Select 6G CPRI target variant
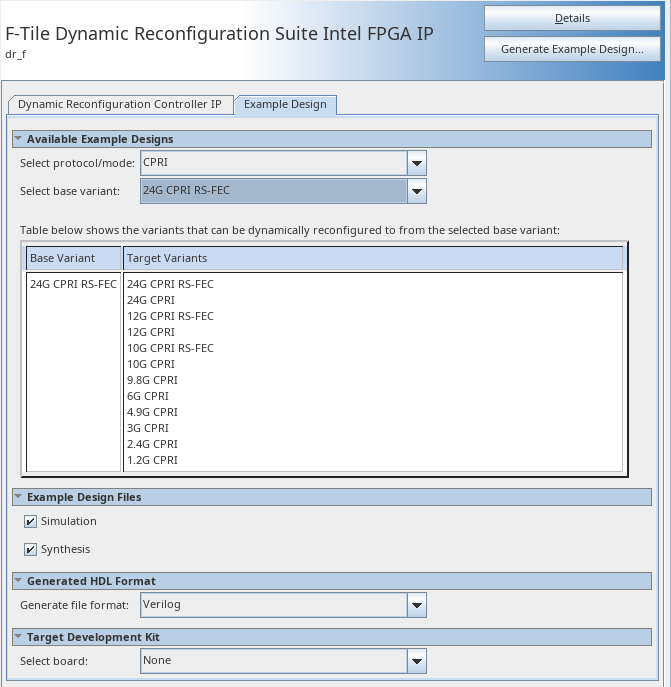 (x=148, y=396)
